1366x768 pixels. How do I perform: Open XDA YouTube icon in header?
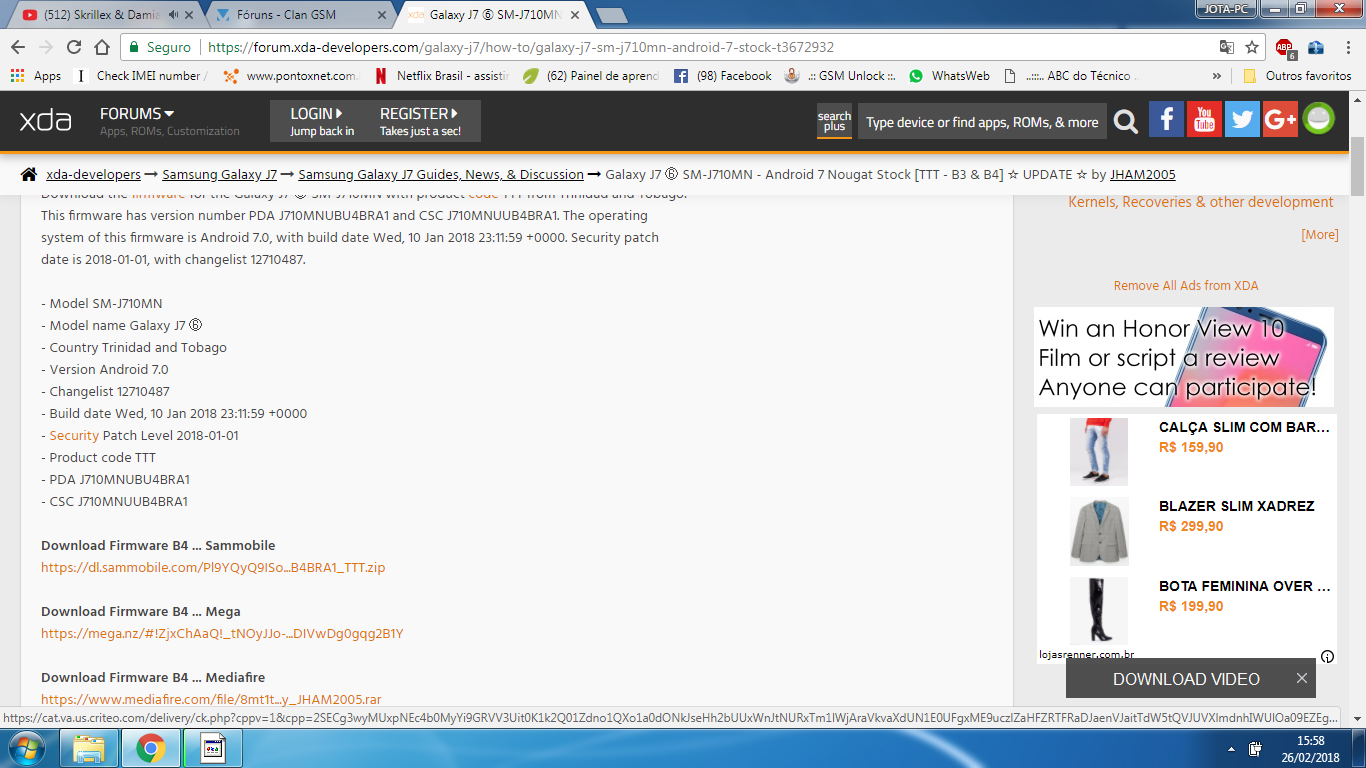[x=1204, y=120]
